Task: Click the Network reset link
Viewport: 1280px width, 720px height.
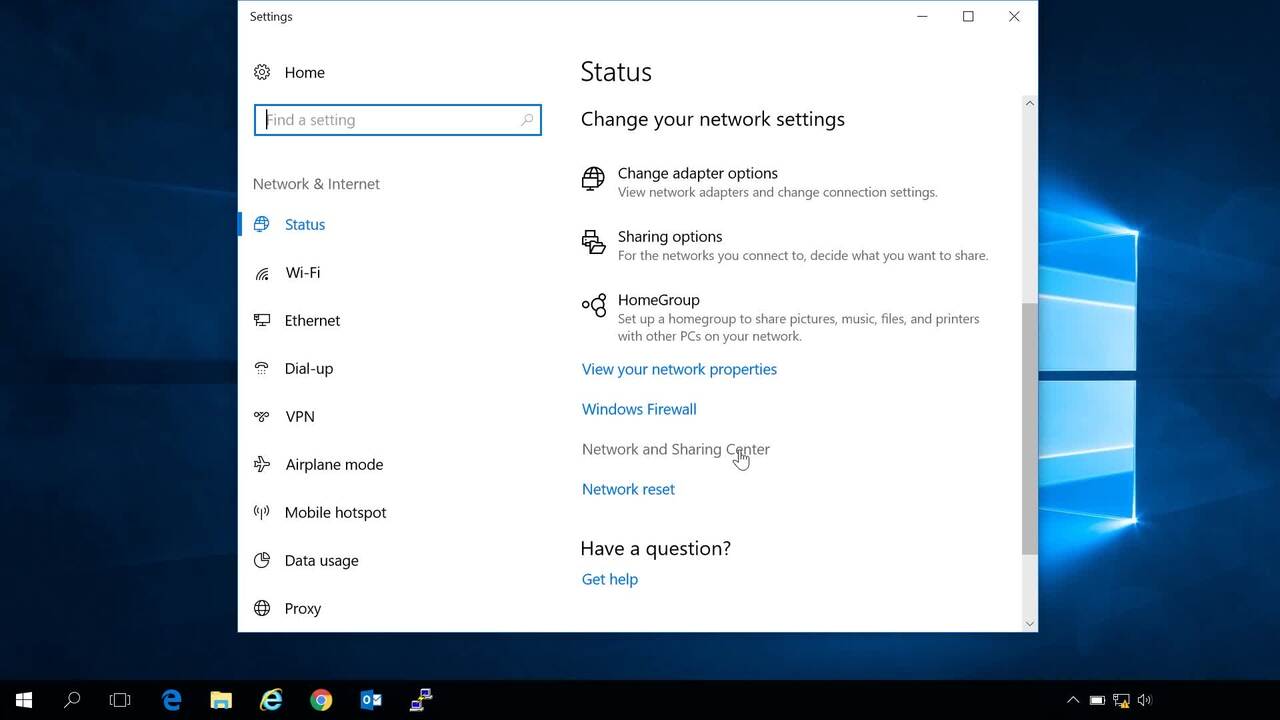Action: point(628,490)
